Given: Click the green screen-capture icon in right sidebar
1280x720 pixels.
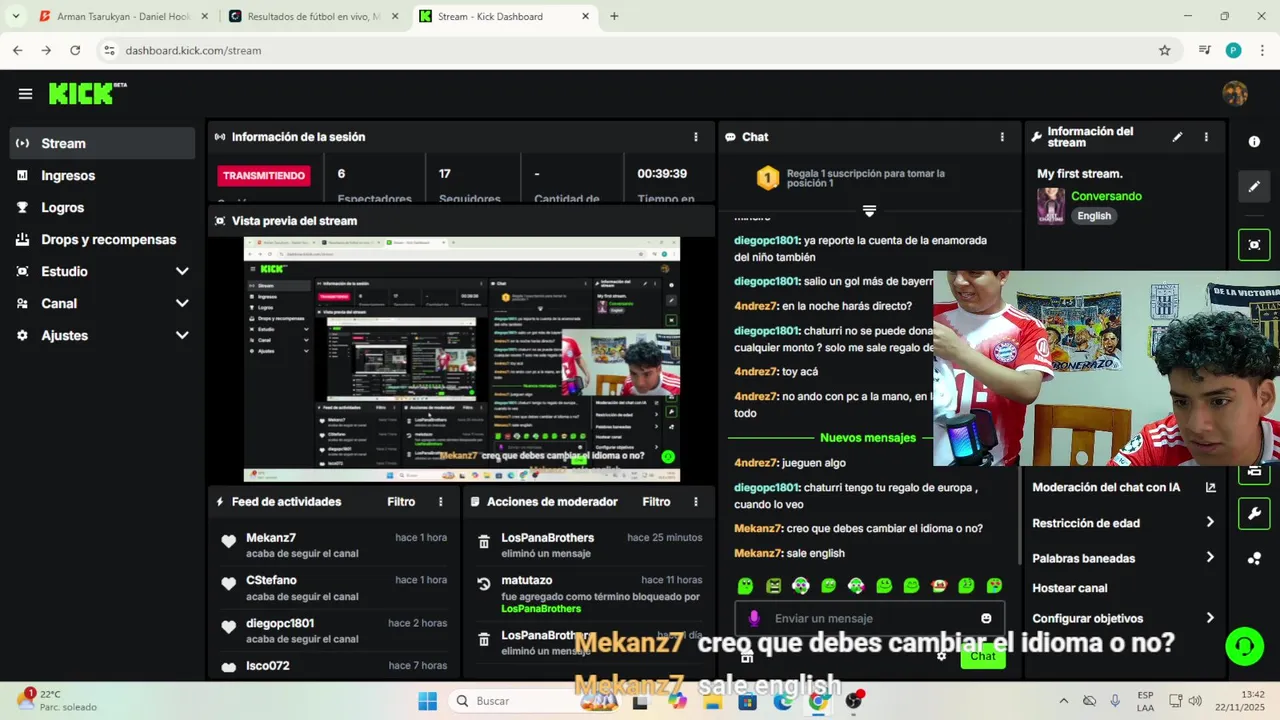Looking at the screenshot, I should [1254, 245].
